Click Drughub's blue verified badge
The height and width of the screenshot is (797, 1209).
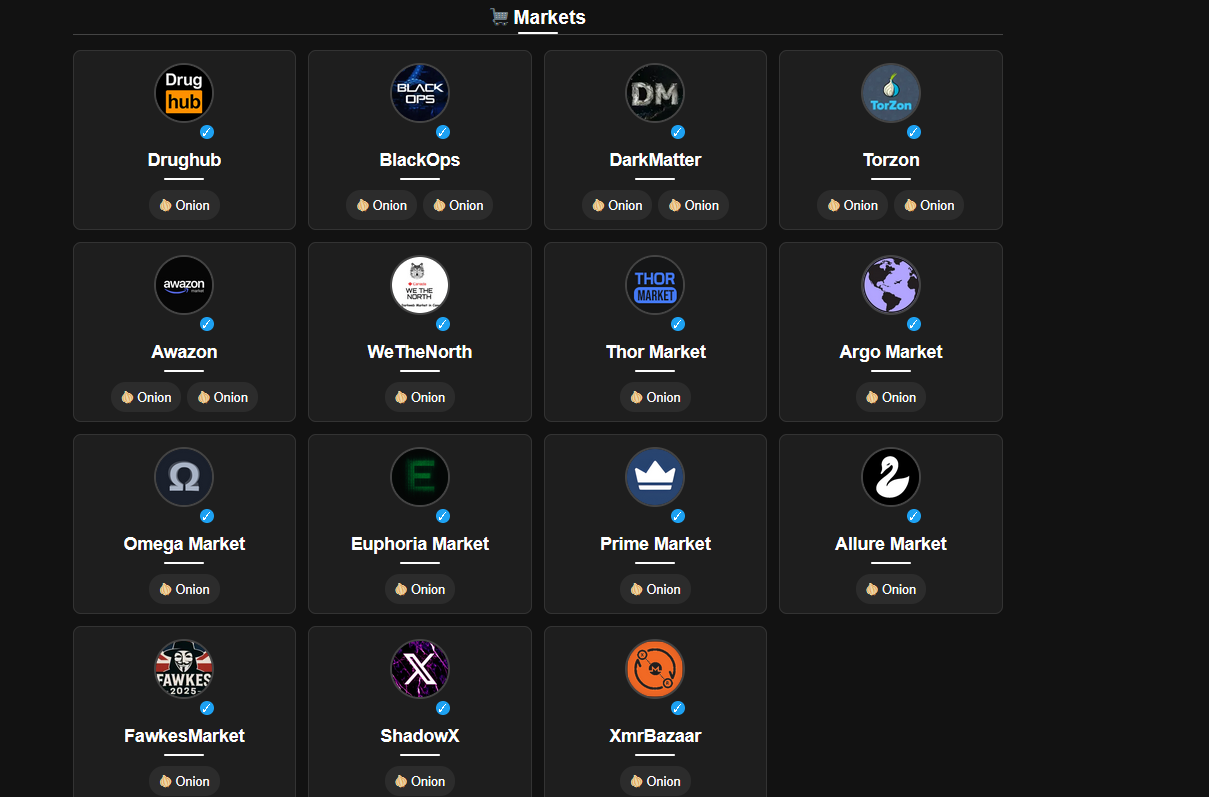pyautogui.click(x=207, y=132)
